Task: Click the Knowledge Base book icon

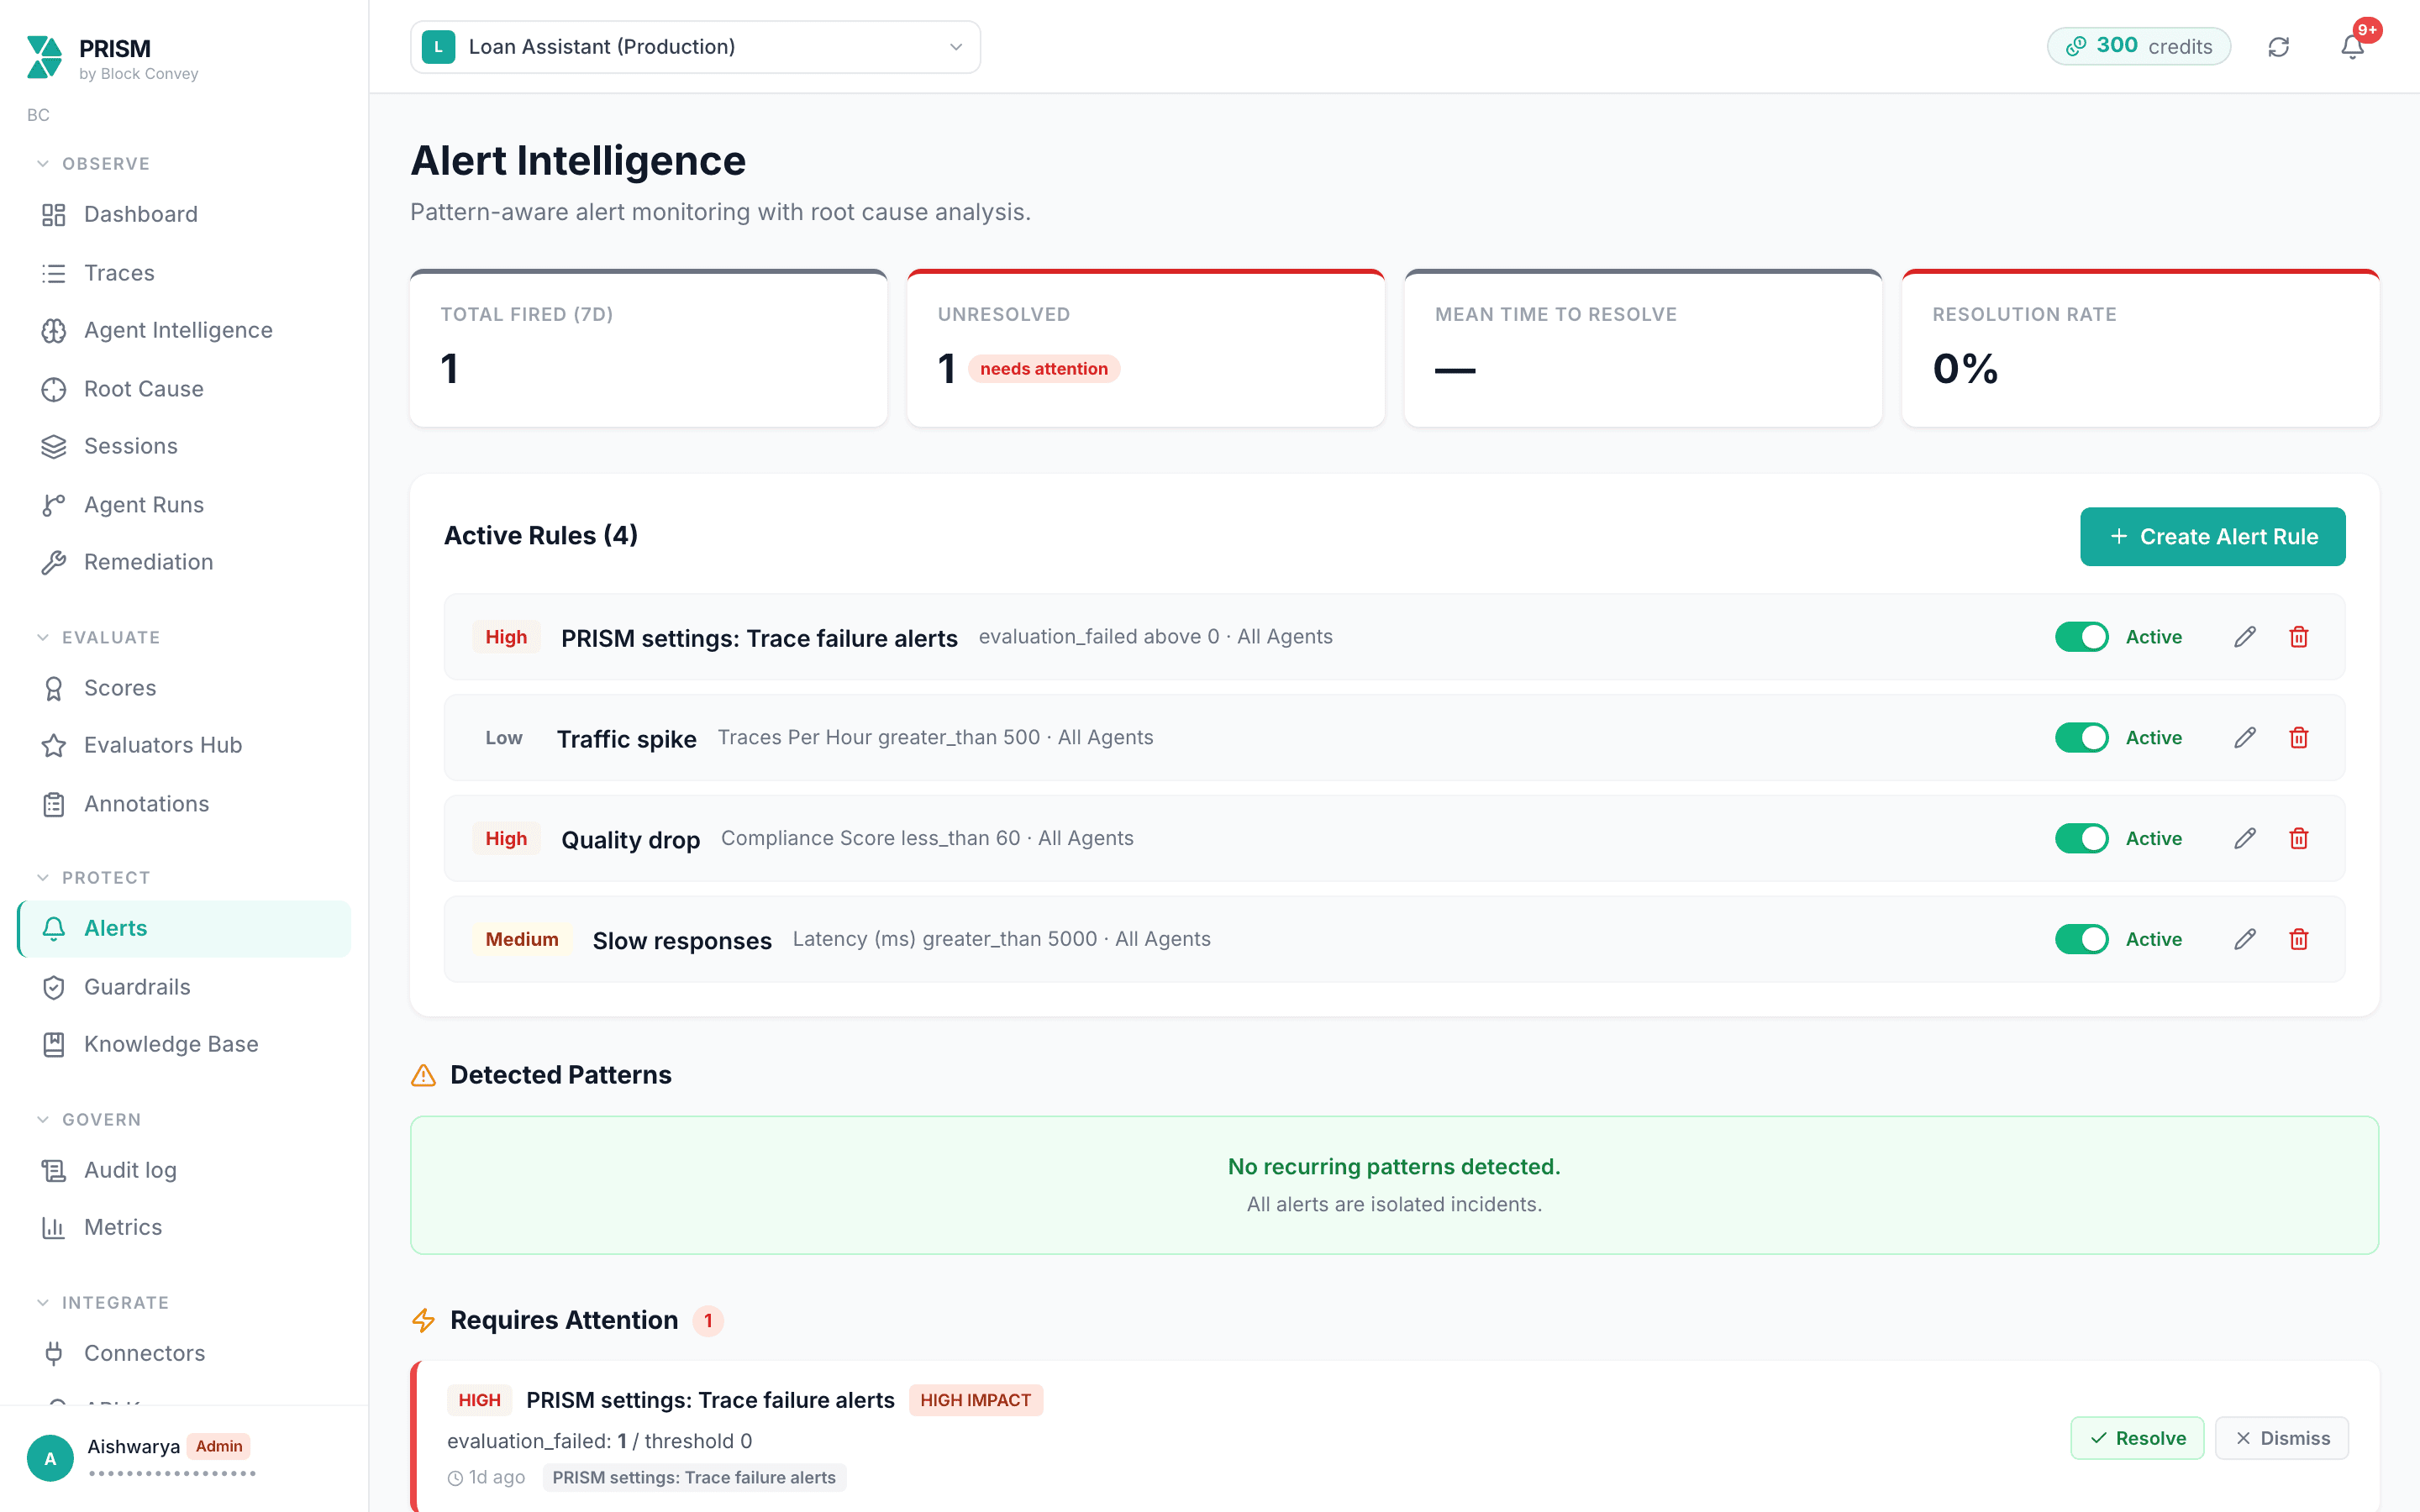Action: pyautogui.click(x=54, y=1045)
